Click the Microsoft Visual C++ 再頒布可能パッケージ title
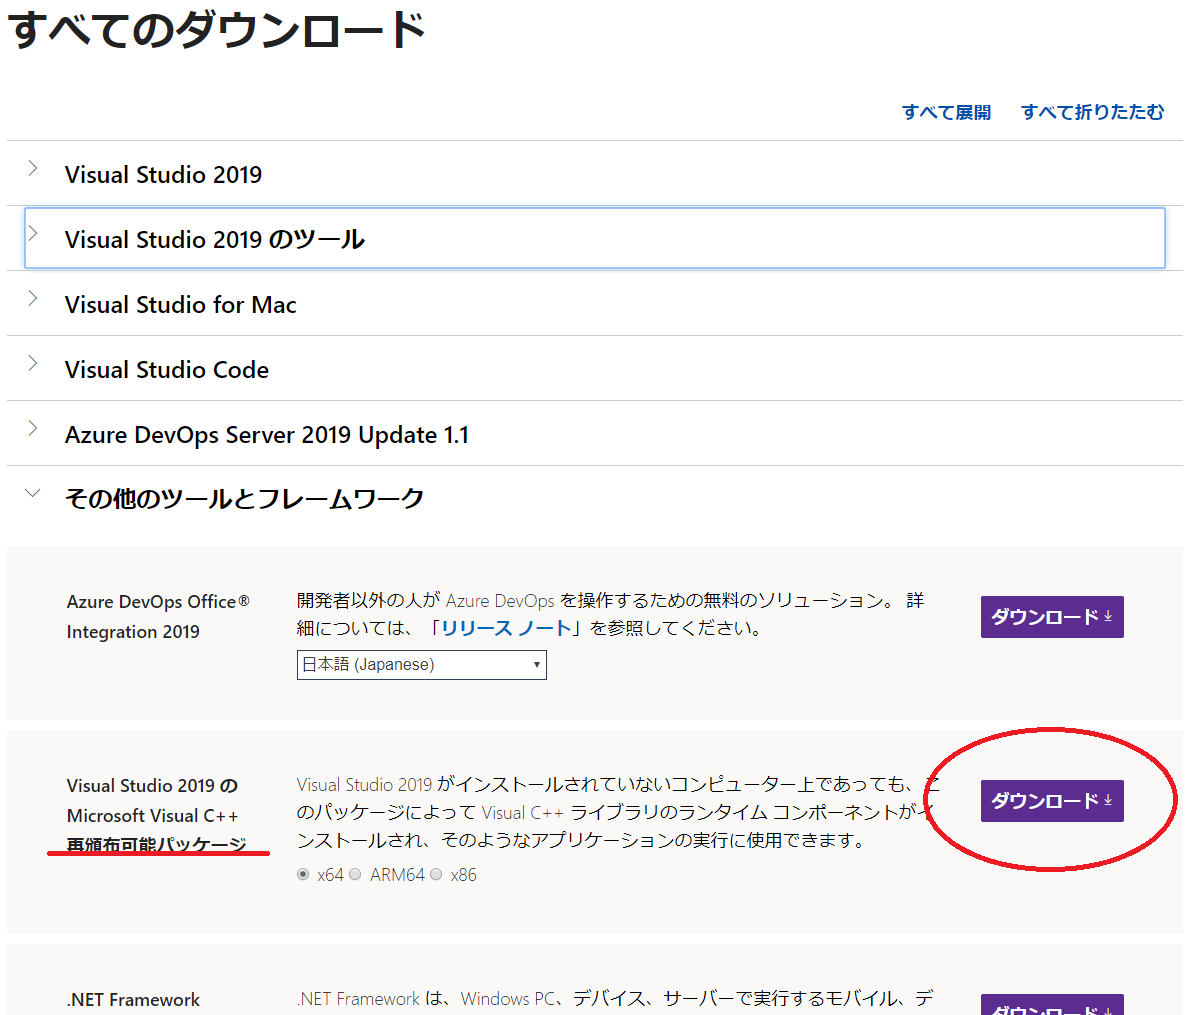 (156, 815)
